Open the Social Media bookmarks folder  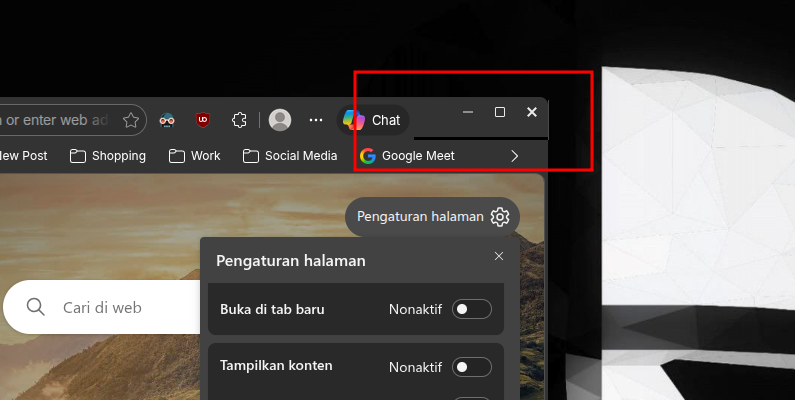click(290, 156)
